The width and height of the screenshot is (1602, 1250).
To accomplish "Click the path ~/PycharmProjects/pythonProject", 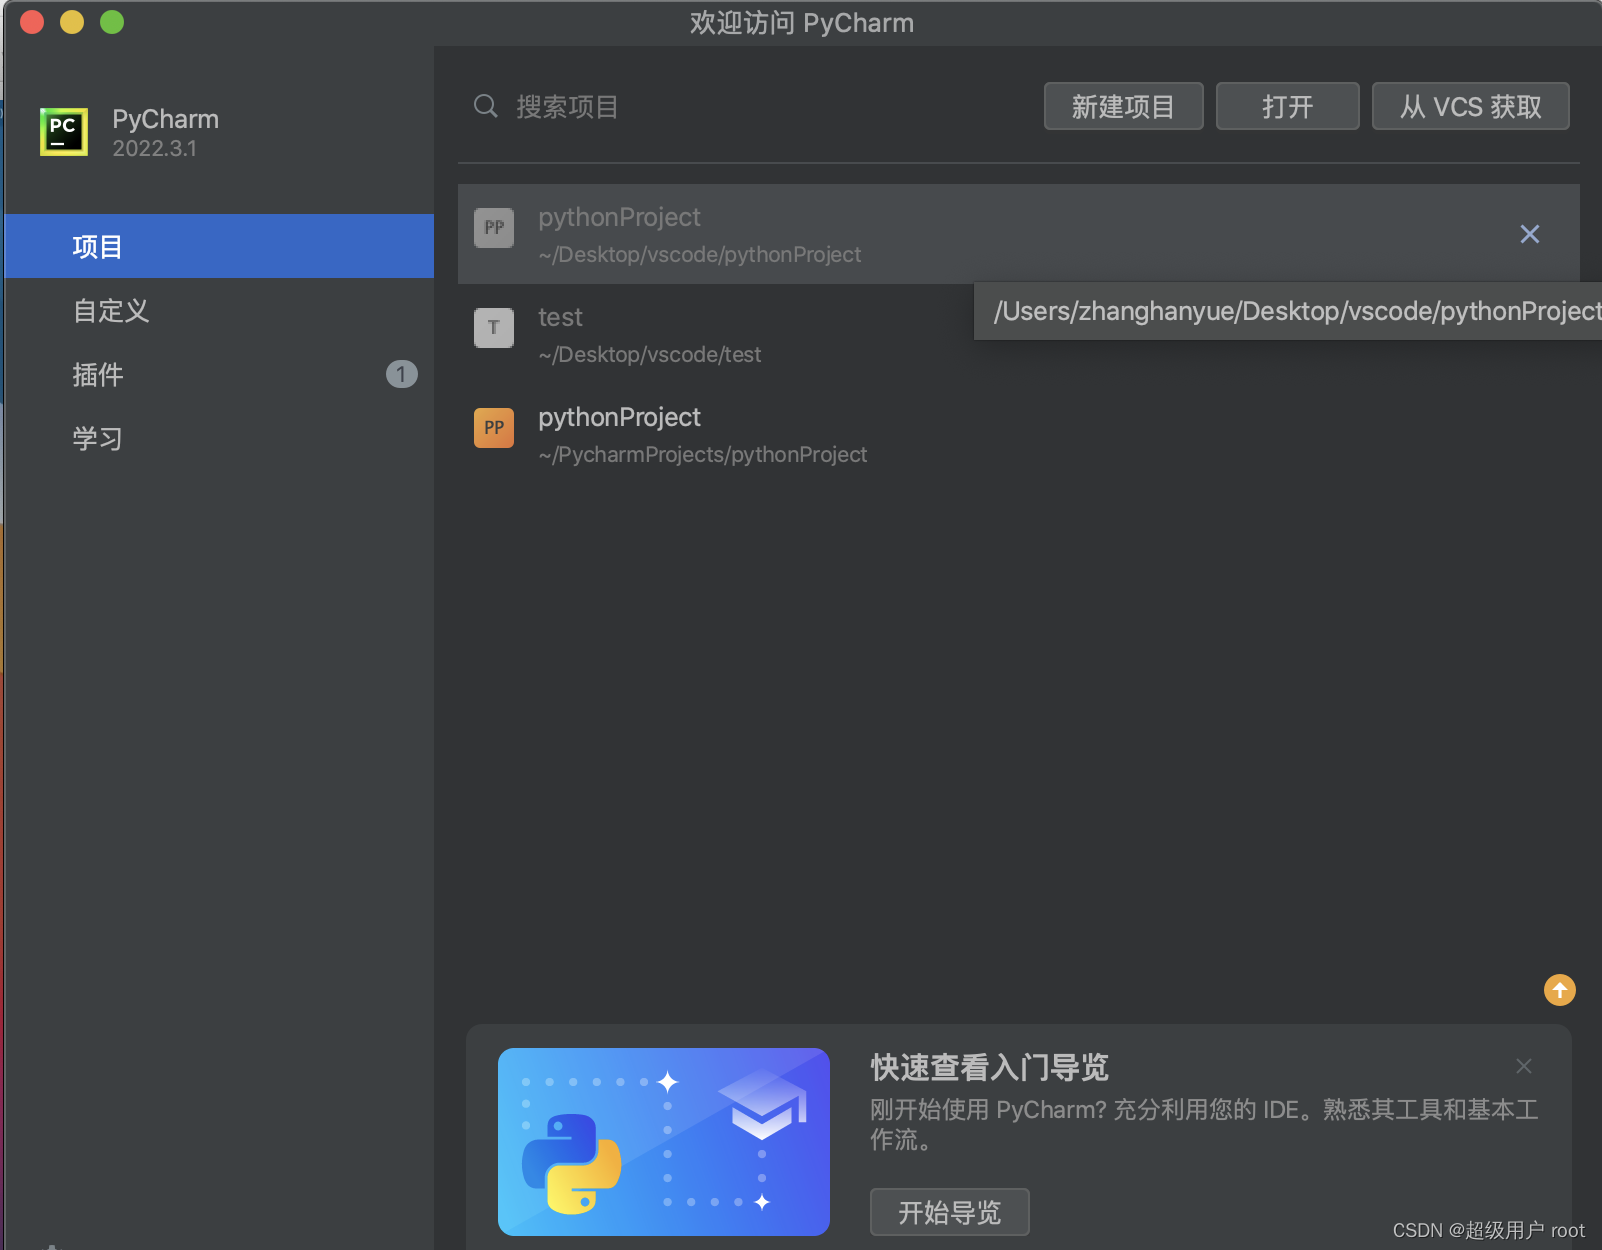I will click(703, 454).
